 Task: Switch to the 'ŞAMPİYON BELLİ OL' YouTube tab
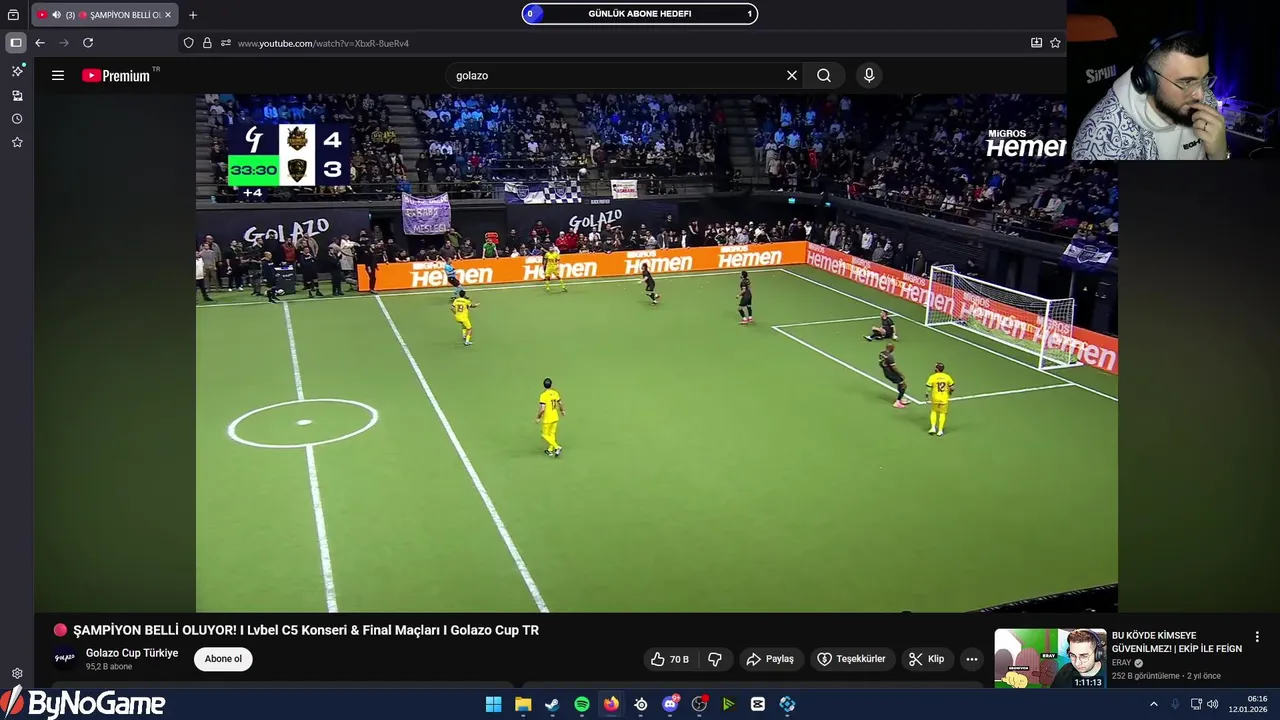(105, 15)
